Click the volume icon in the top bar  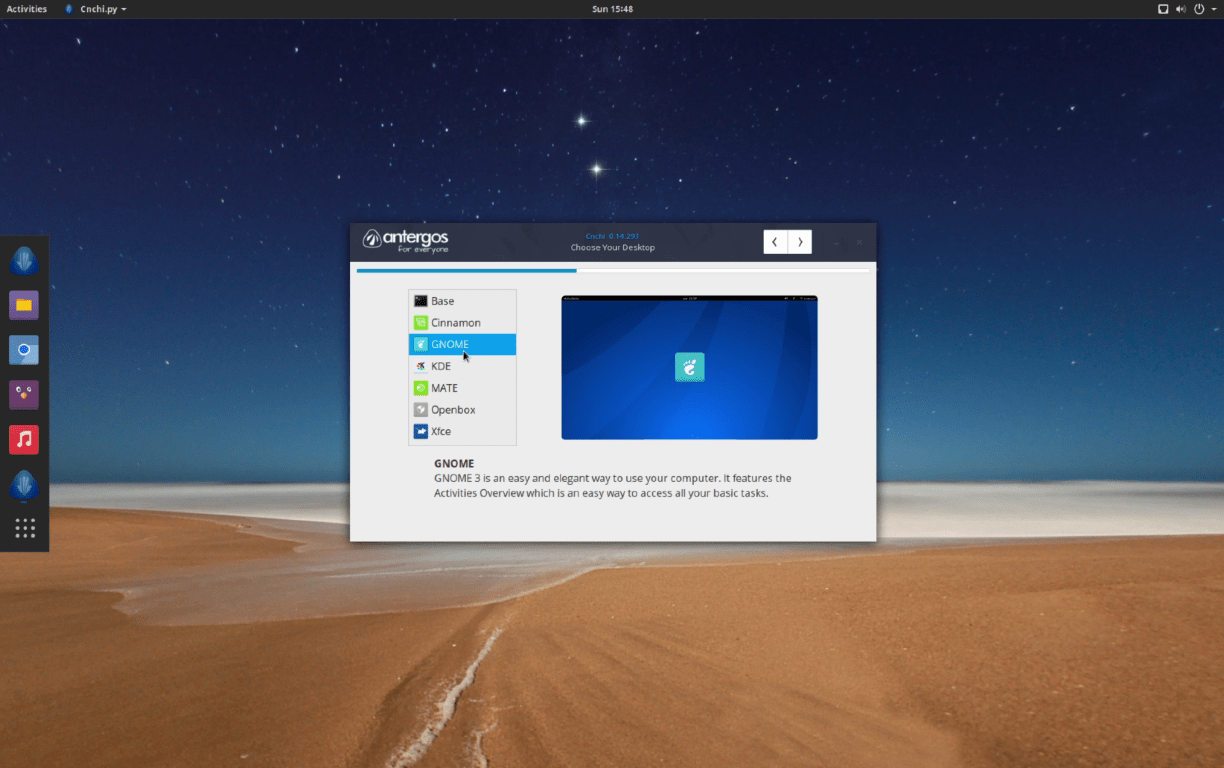pos(1181,9)
